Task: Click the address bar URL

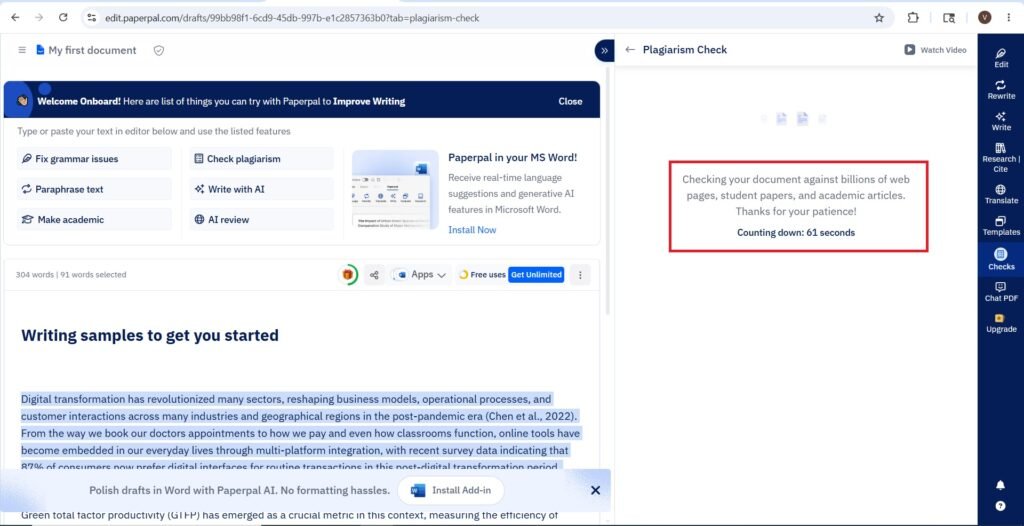Action: [x=292, y=18]
